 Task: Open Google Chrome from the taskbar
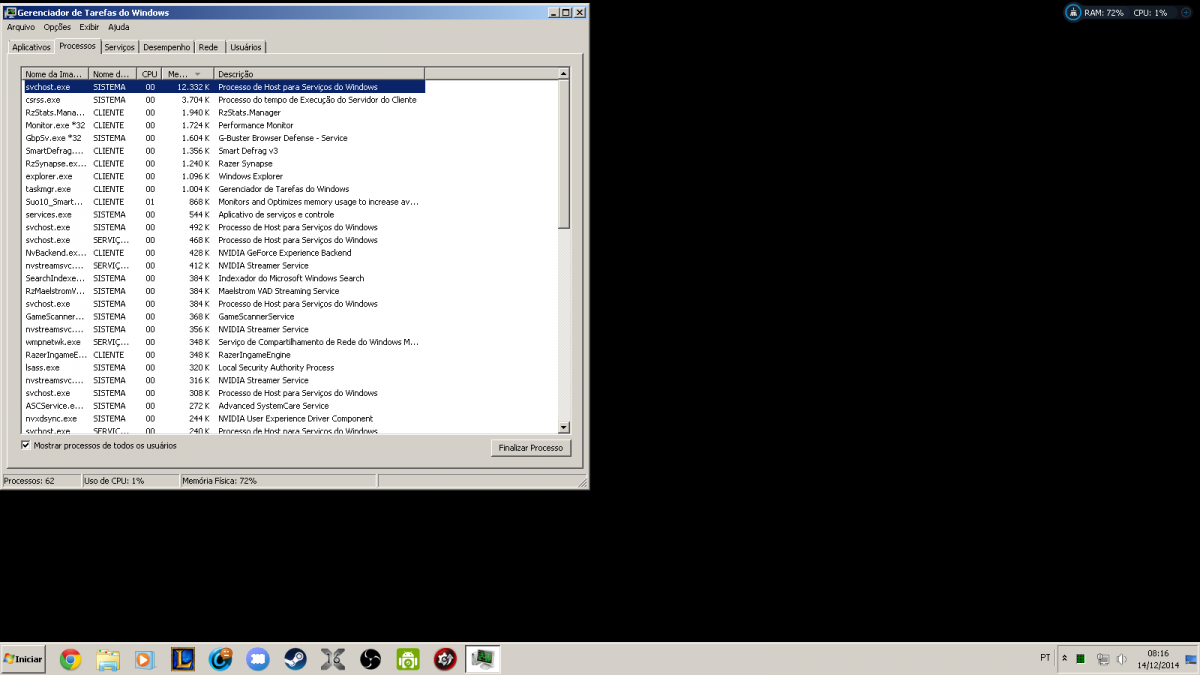pyautogui.click(x=70, y=659)
